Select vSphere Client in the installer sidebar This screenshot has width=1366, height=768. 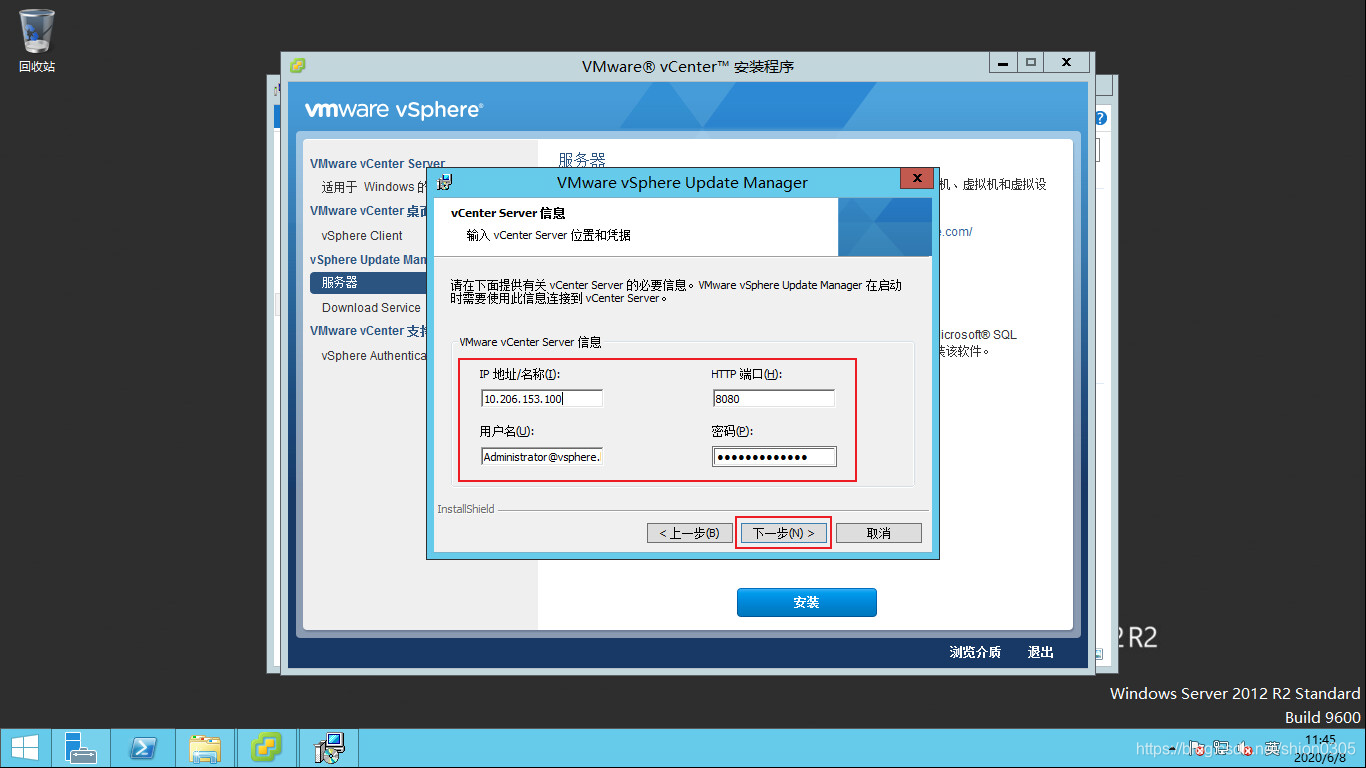click(362, 236)
